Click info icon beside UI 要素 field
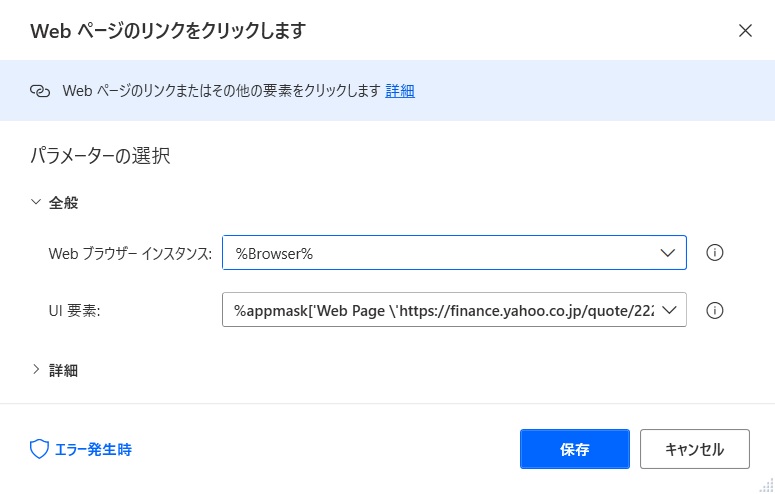The width and height of the screenshot is (775, 494). [x=714, y=311]
